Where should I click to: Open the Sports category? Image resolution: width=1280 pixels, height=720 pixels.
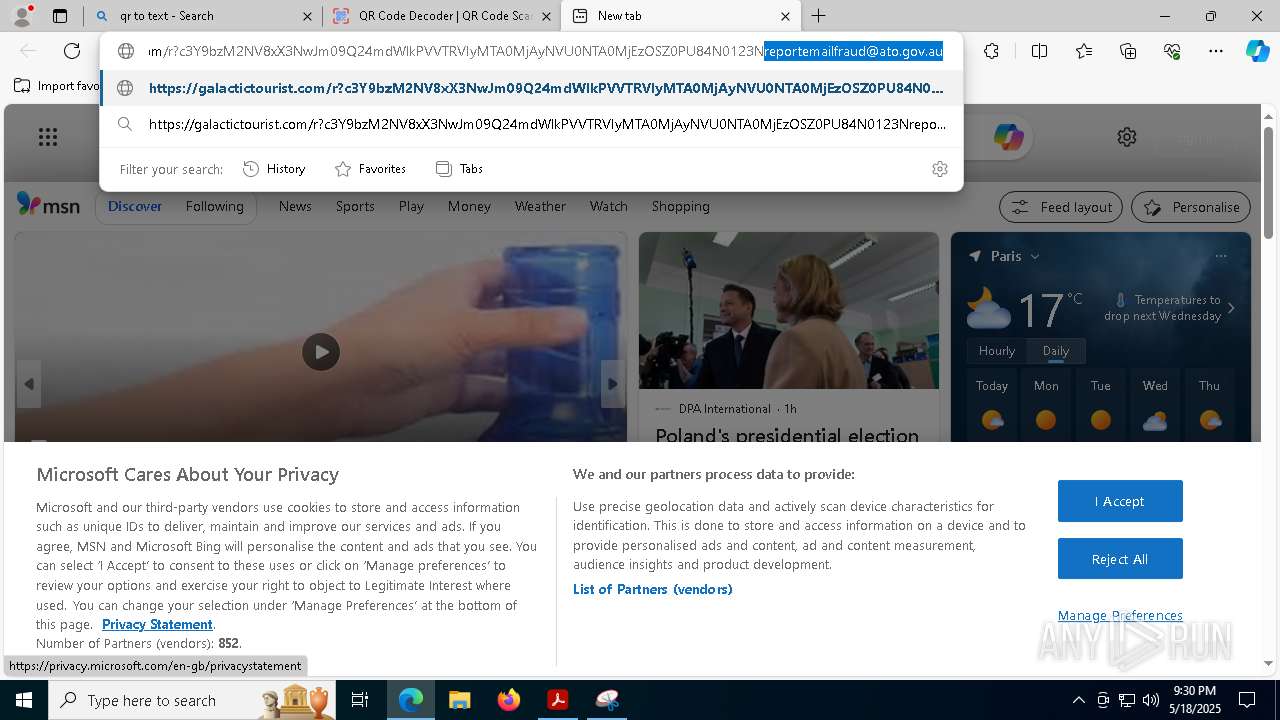coord(355,206)
